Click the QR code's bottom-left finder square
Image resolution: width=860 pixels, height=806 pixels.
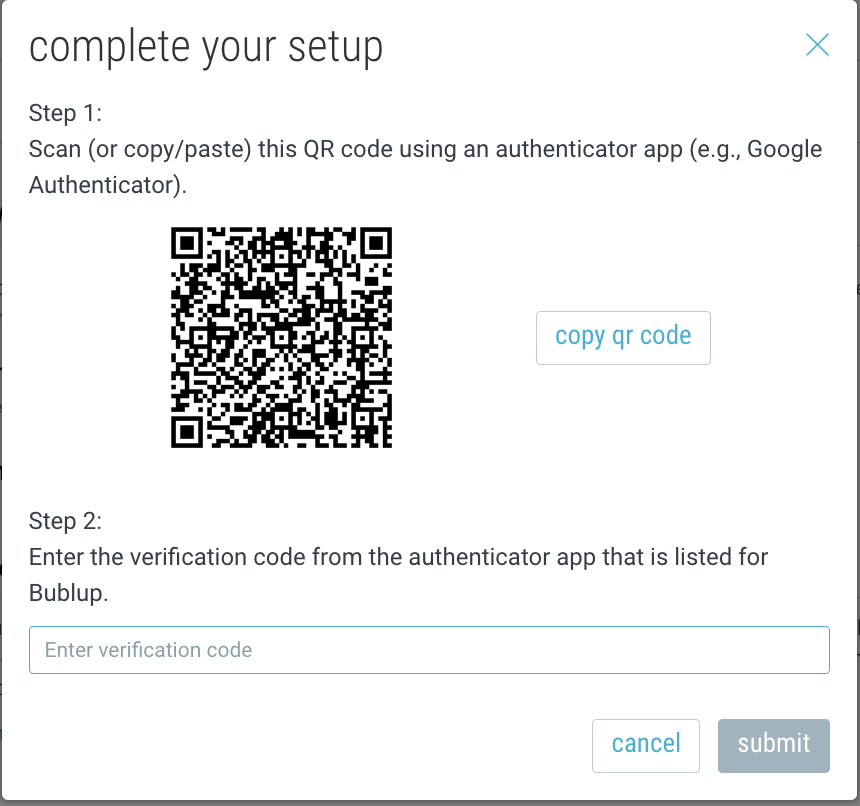(187, 432)
